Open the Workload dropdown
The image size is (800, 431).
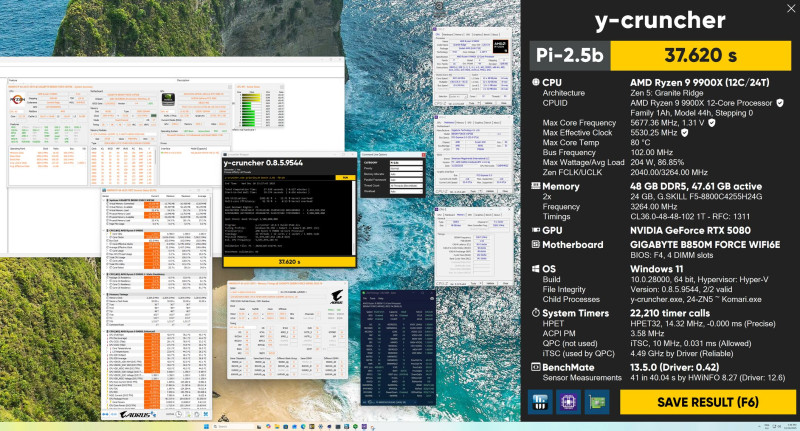(x=406, y=191)
